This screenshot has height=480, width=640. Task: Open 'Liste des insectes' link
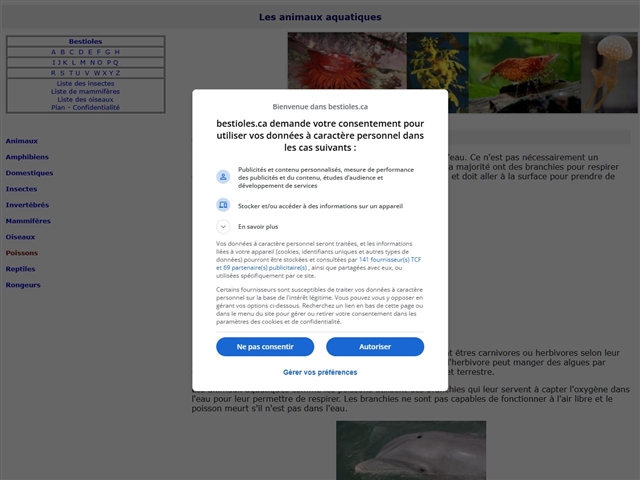coord(85,84)
